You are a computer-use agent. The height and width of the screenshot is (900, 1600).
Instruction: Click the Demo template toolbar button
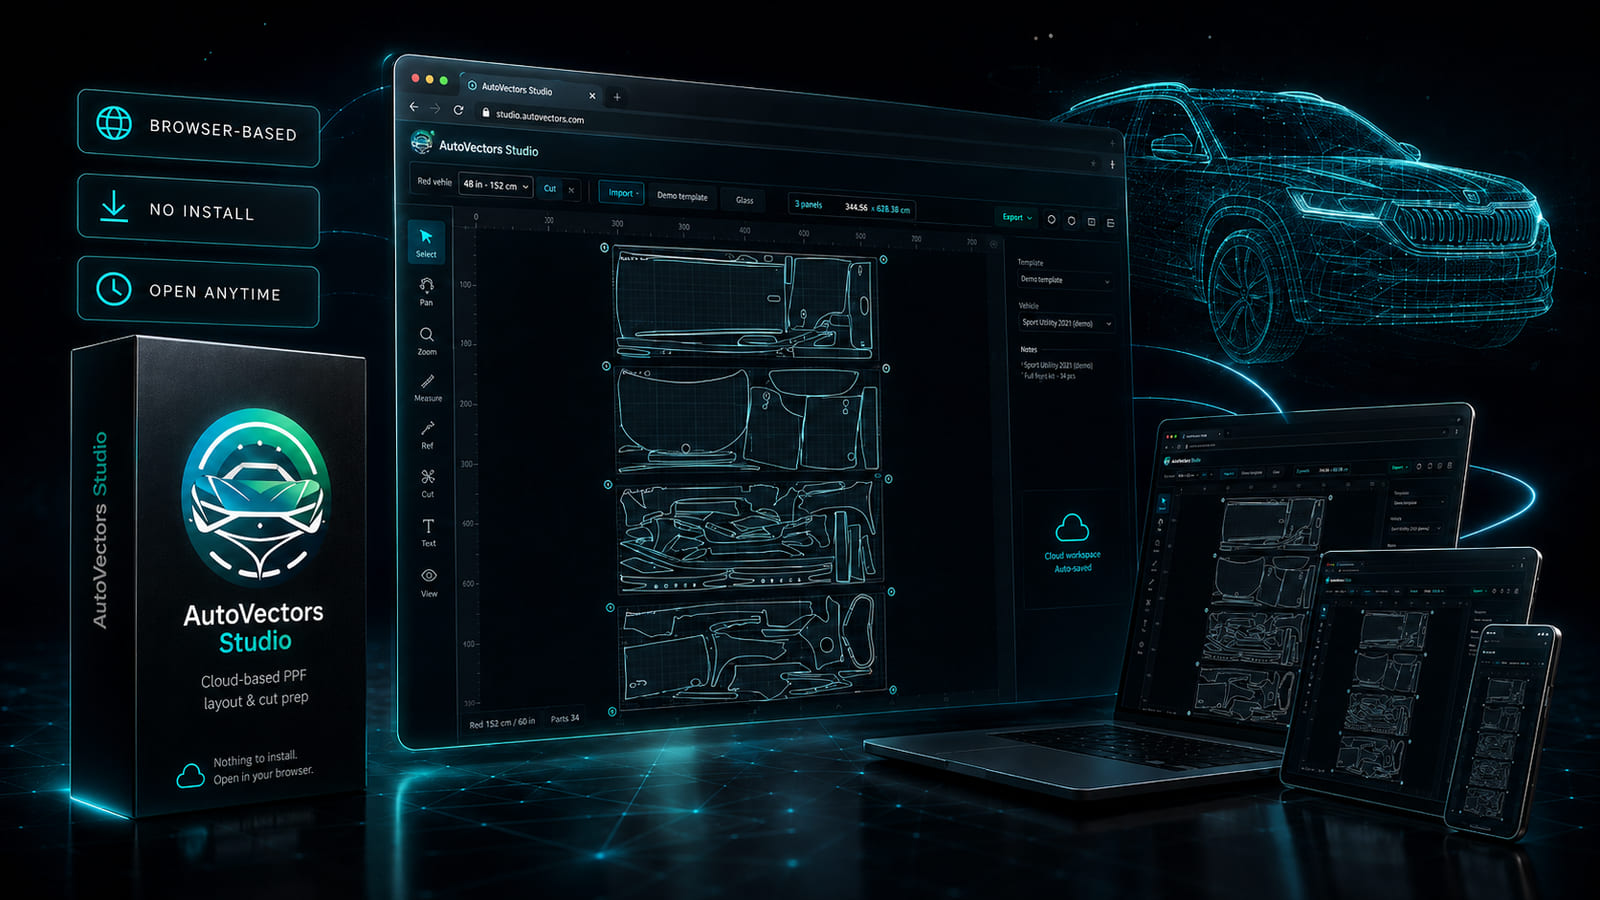[682, 196]
